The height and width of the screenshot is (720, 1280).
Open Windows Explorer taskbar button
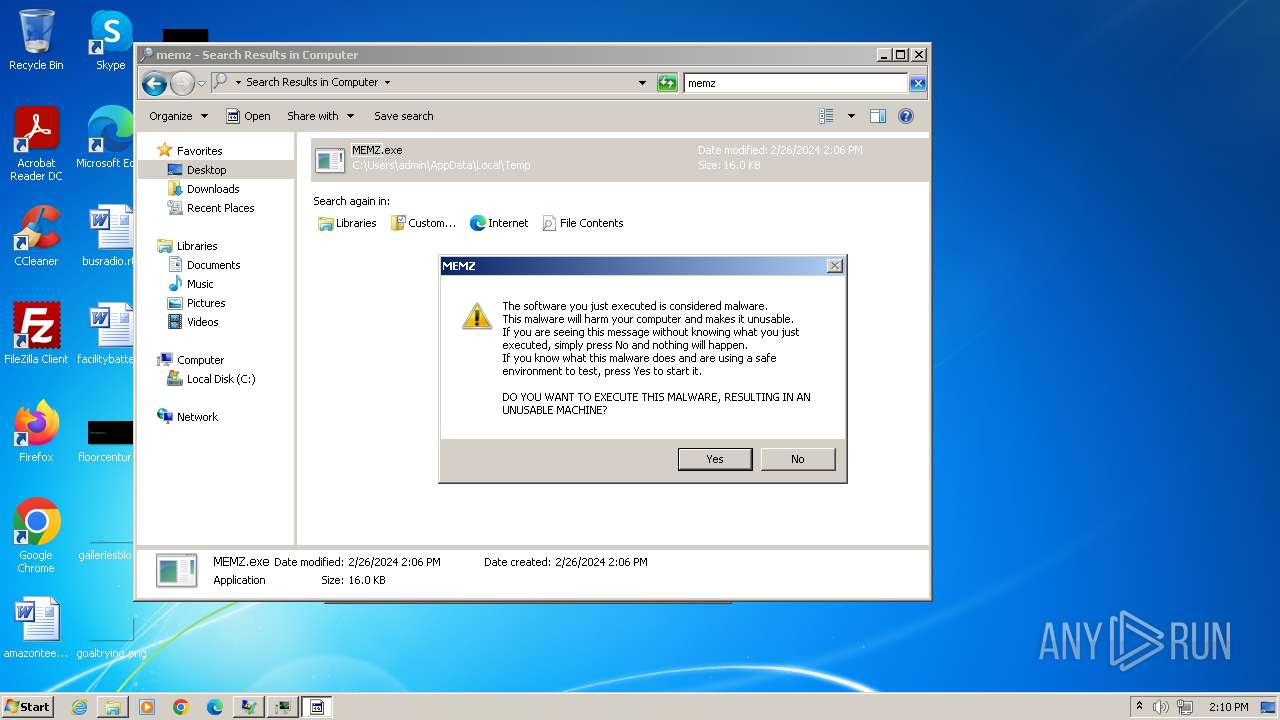pyautogui.click(x=113, y=707)
